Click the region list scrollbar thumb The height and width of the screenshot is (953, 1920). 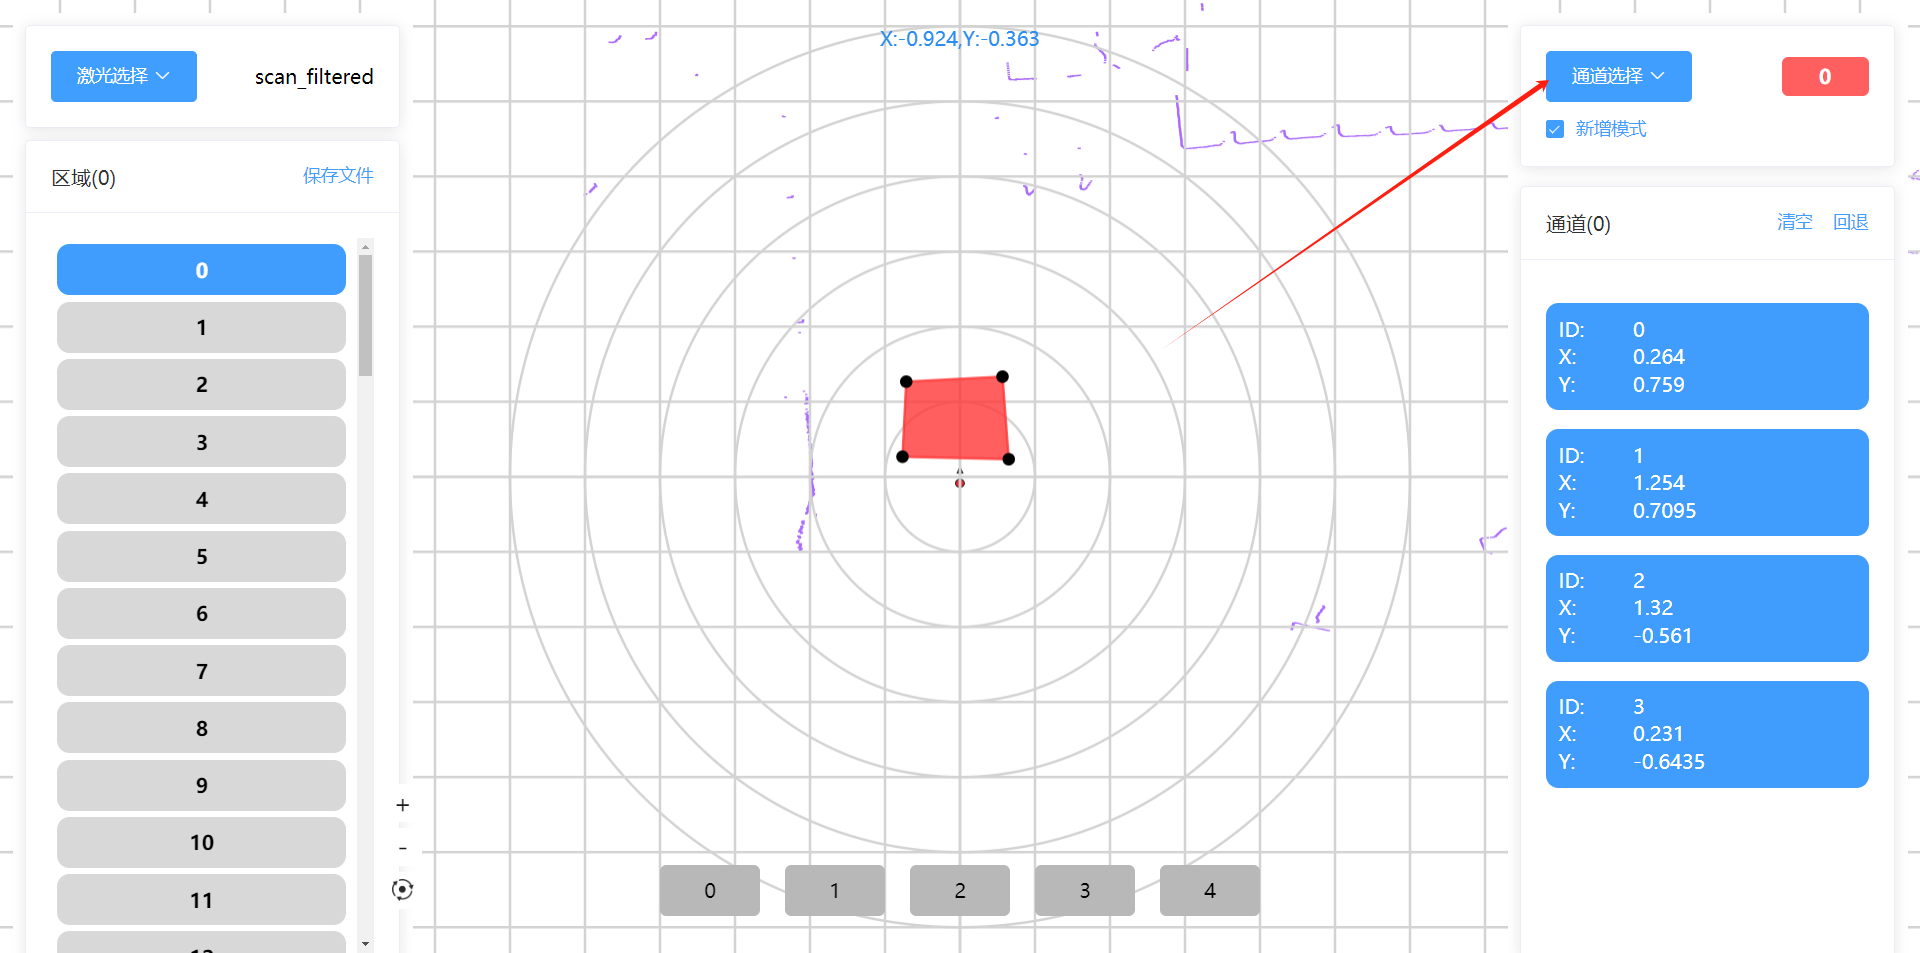pyautogui.click(x=365, y=315)
